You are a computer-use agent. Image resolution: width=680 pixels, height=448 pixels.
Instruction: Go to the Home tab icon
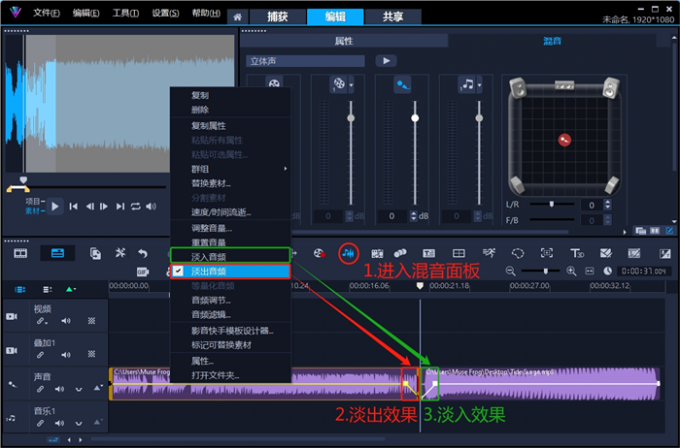pos(237,17)
